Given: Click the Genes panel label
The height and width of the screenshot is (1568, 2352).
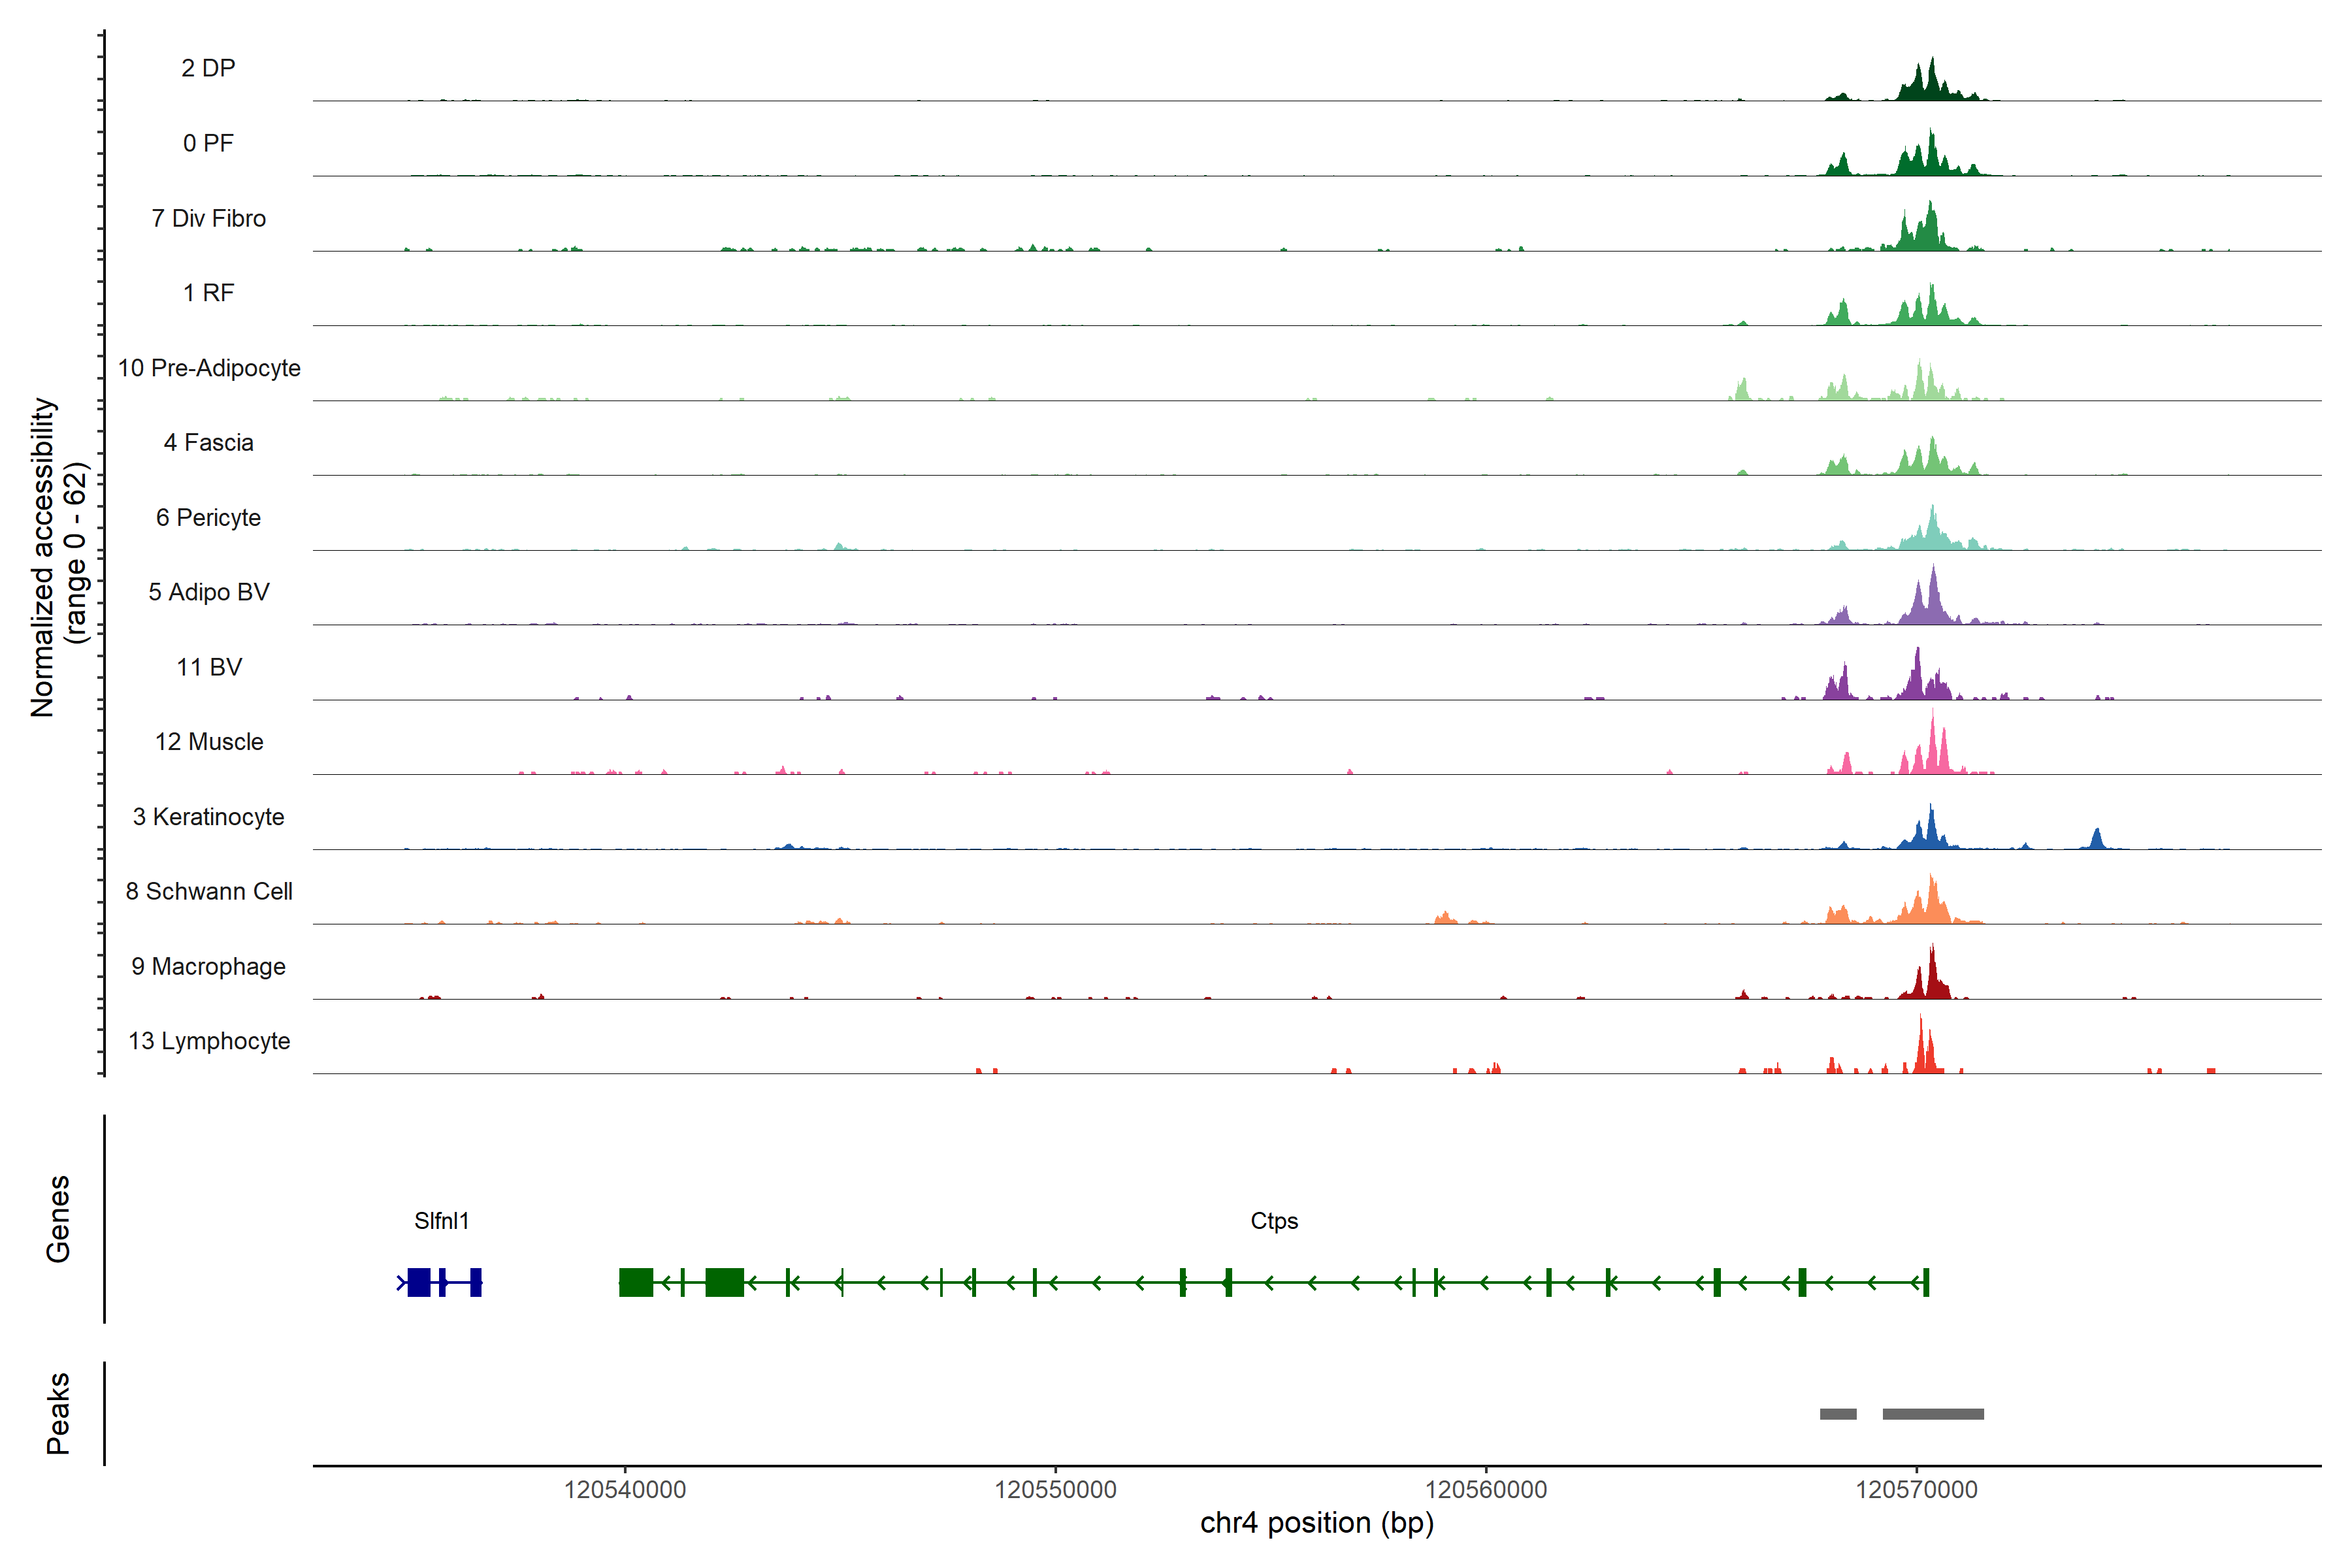Looking at the screenshot, I should click(58, 1219).
